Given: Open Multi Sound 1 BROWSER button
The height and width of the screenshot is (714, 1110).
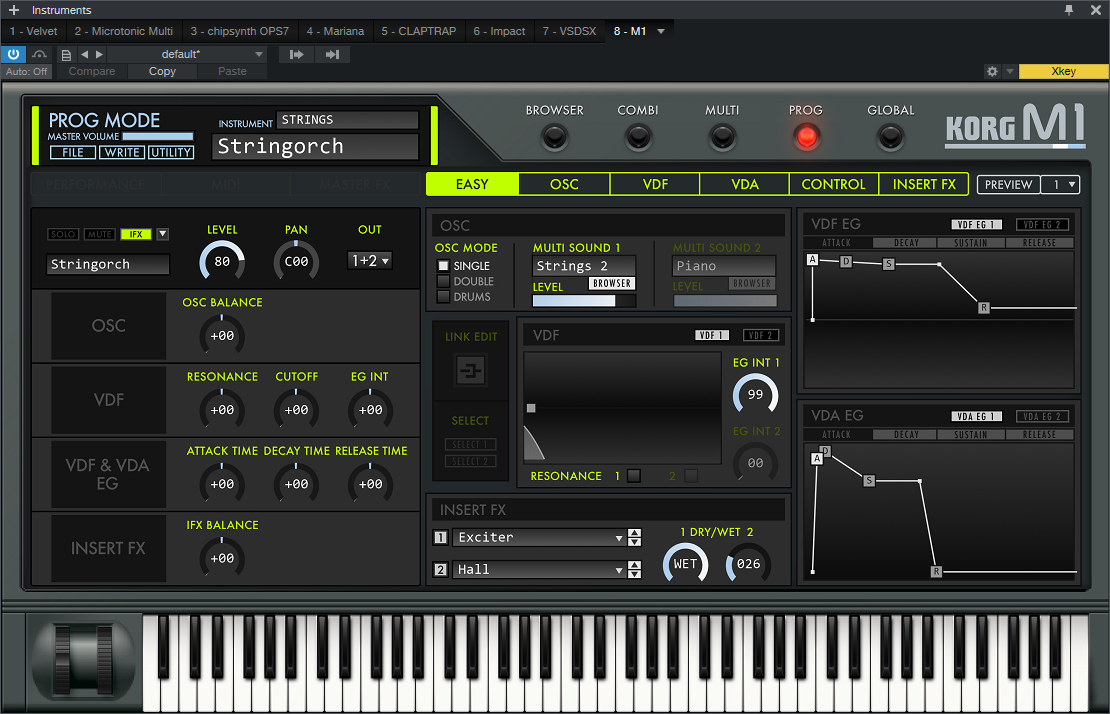Looking at the screenshot, I should (x=612, y=283).
